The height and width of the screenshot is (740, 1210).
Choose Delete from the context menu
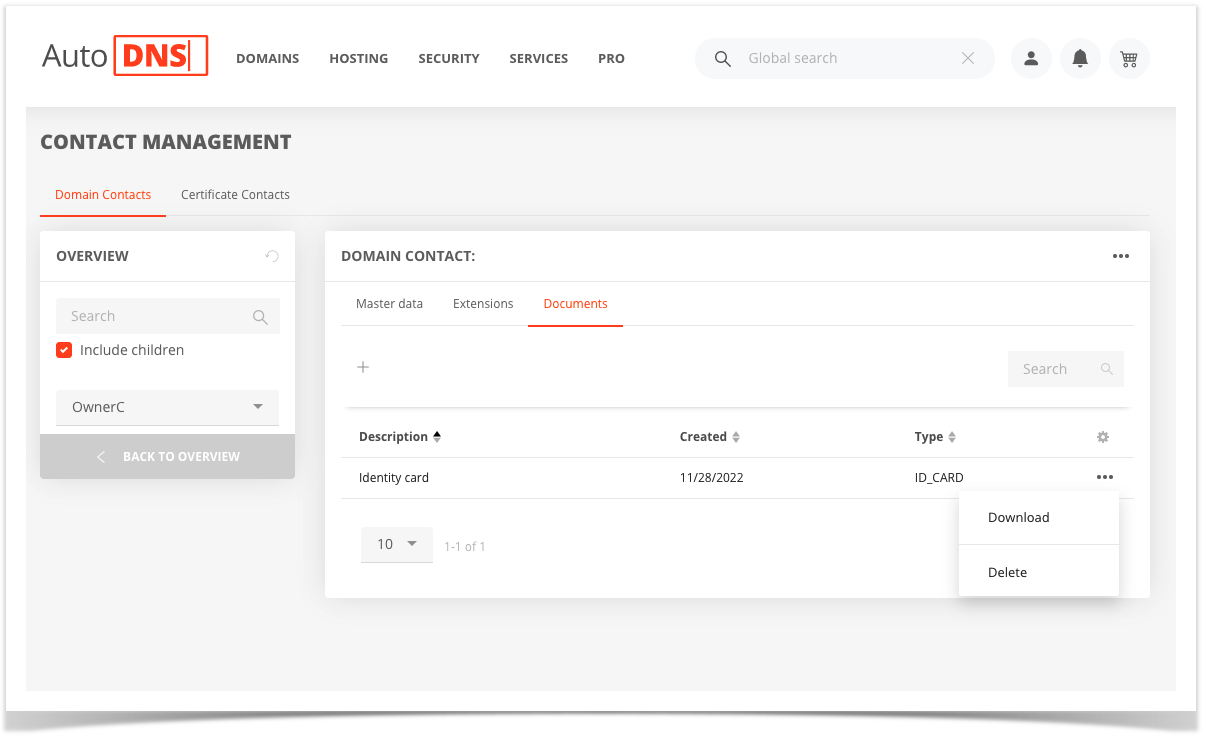(1038, 572)
